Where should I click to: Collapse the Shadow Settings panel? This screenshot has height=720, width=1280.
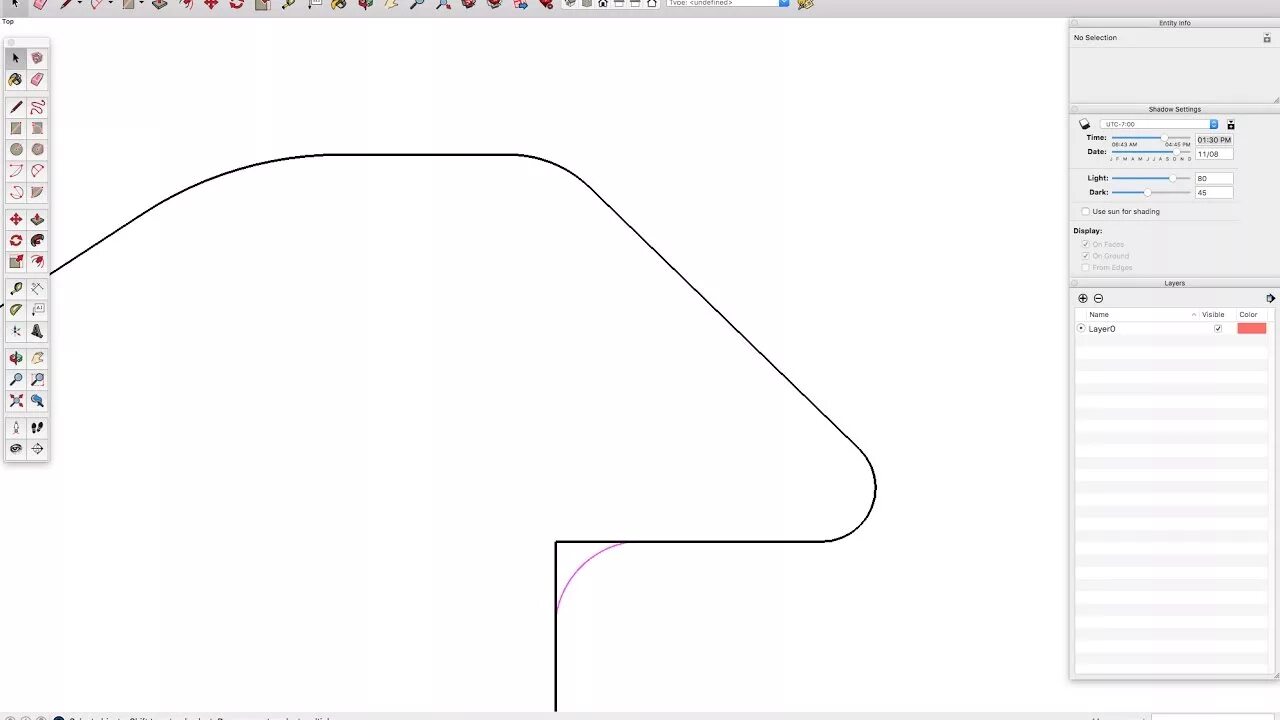point(1075,109)
